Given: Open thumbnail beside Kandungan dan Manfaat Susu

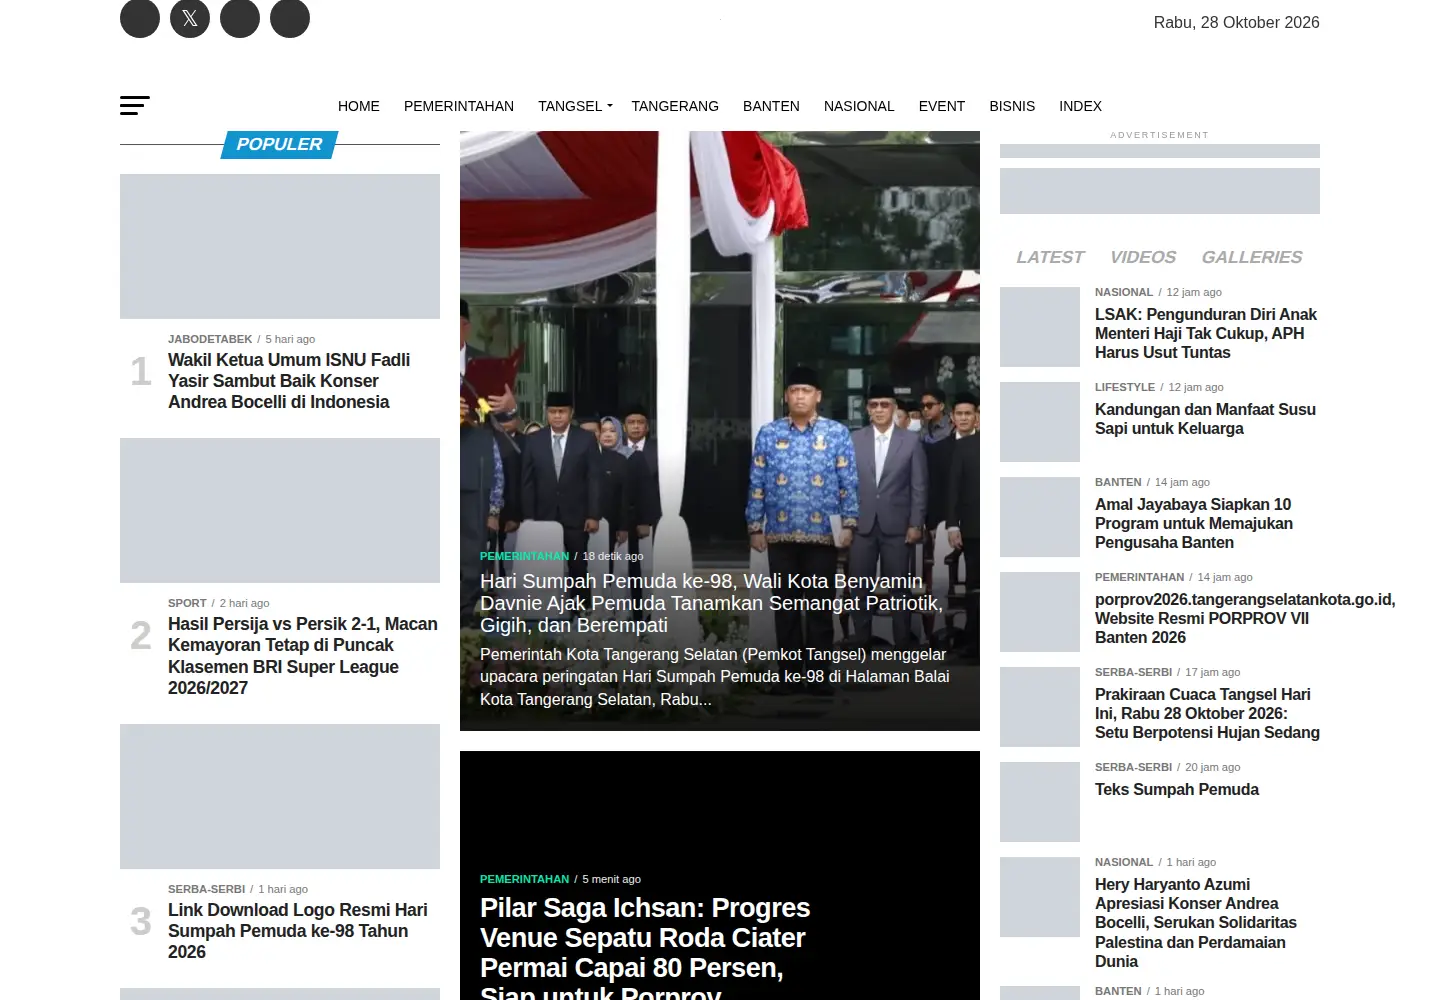Looking at the screenshot, I should pyautogui.click(x=1040, y=422).
